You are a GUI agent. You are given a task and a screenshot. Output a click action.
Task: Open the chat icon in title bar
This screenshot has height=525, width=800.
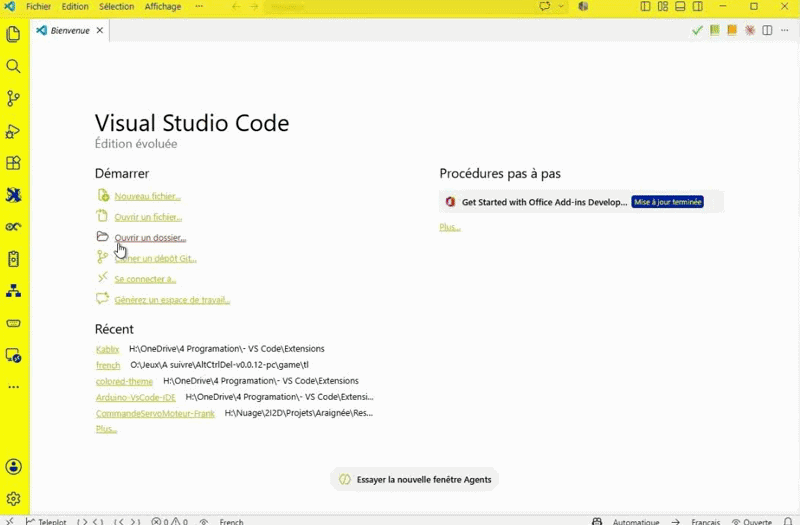point(545,7)
